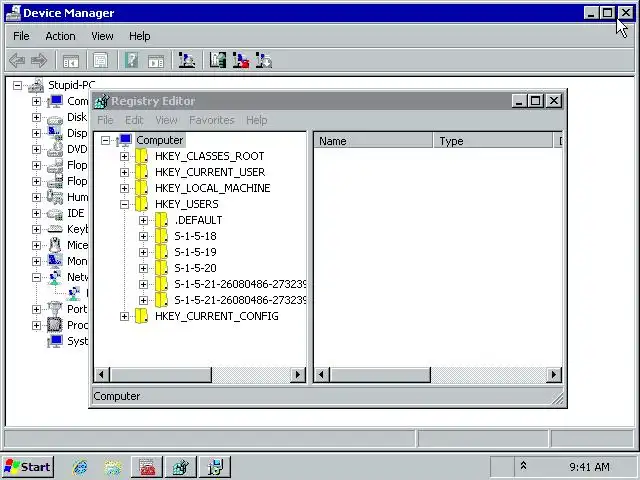Viewport: 640px width, 480px height.
Task: Select the HKEY_USERS key label
Action: coord(187,204)
